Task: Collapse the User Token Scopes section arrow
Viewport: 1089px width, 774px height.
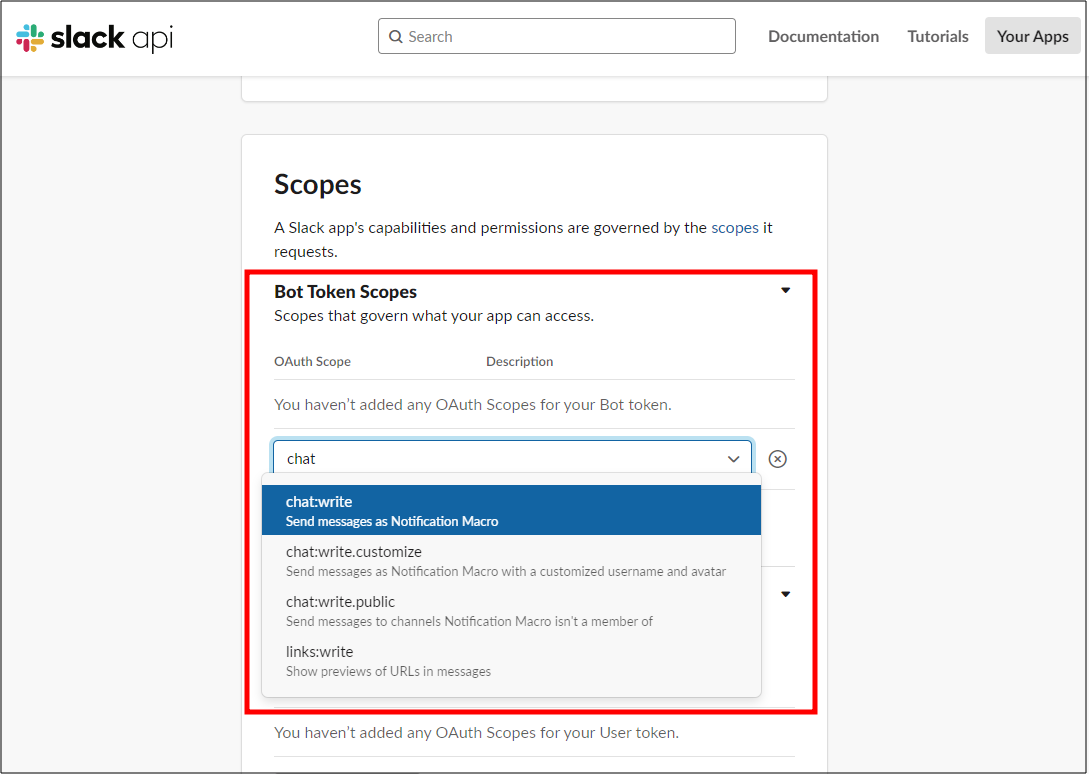Action: (785, 594)
